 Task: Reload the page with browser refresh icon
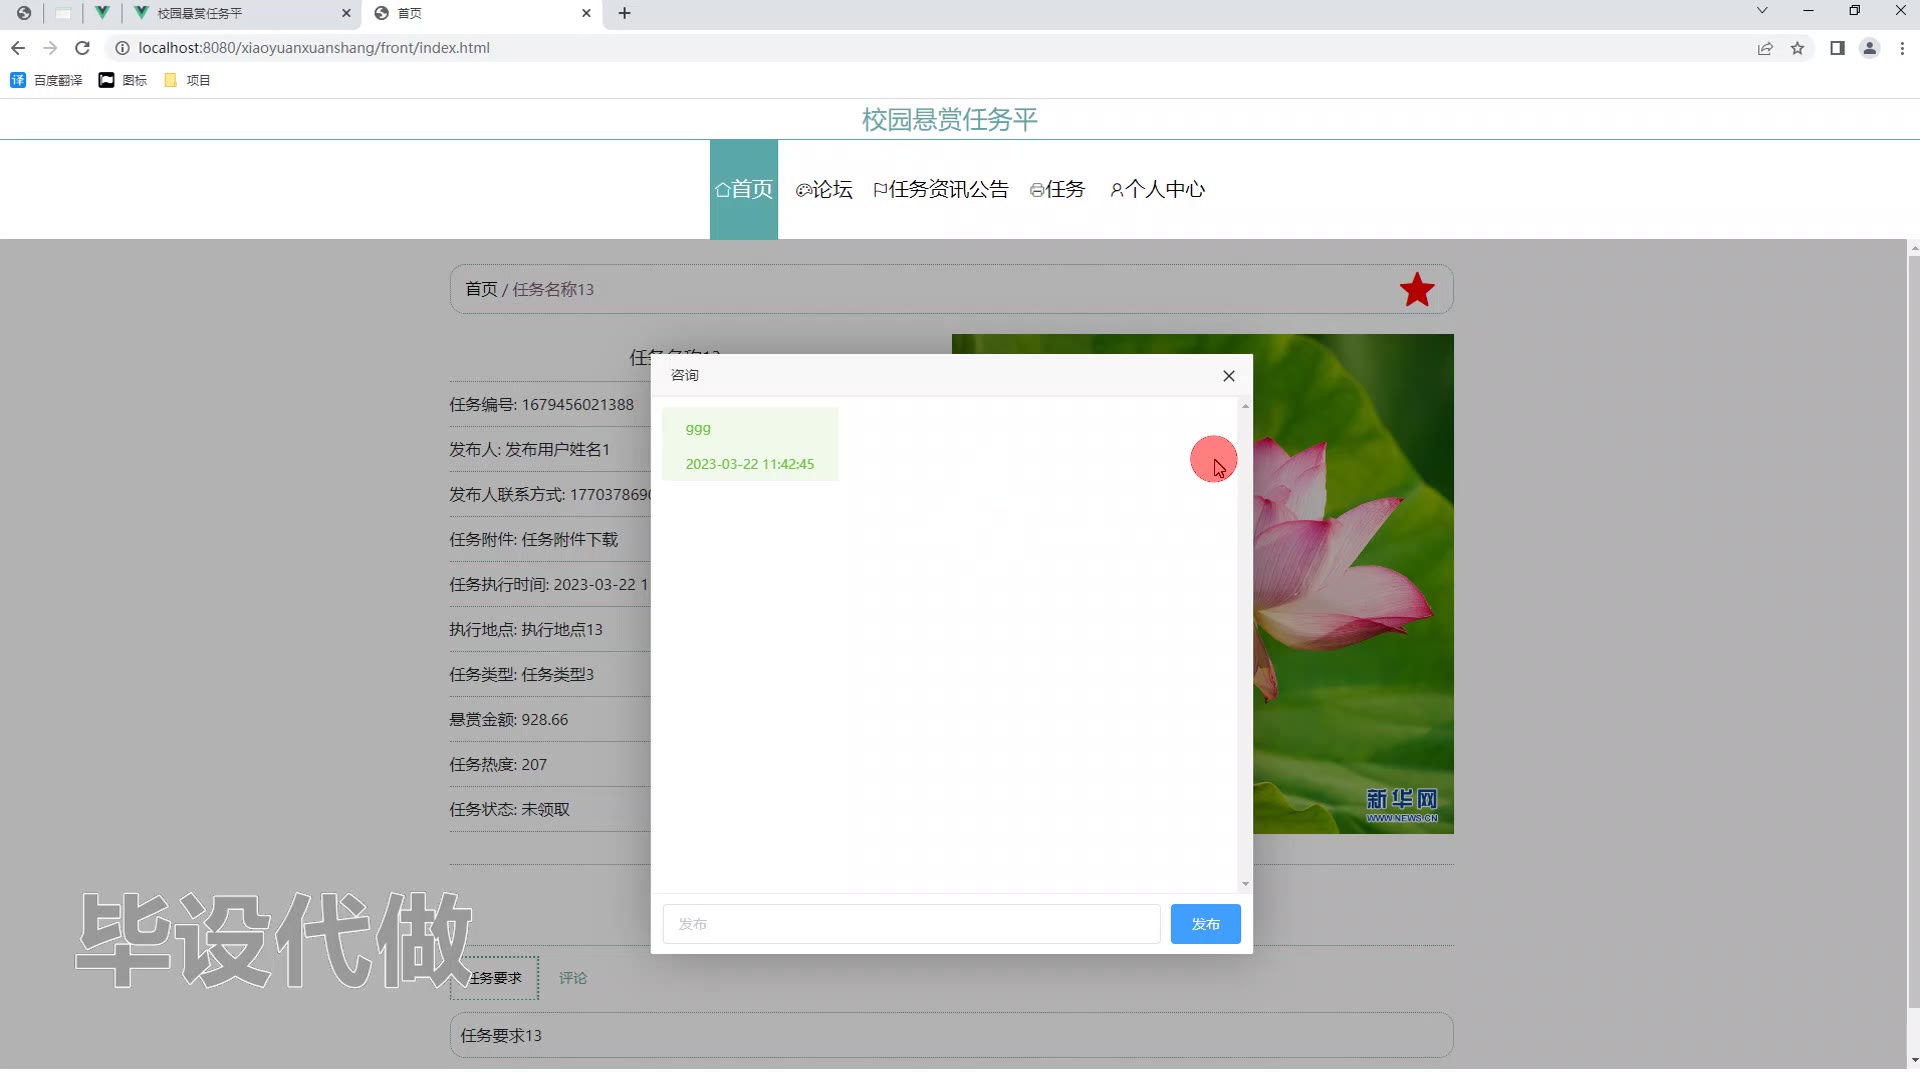pyautogui.click(x=83, y=48)
